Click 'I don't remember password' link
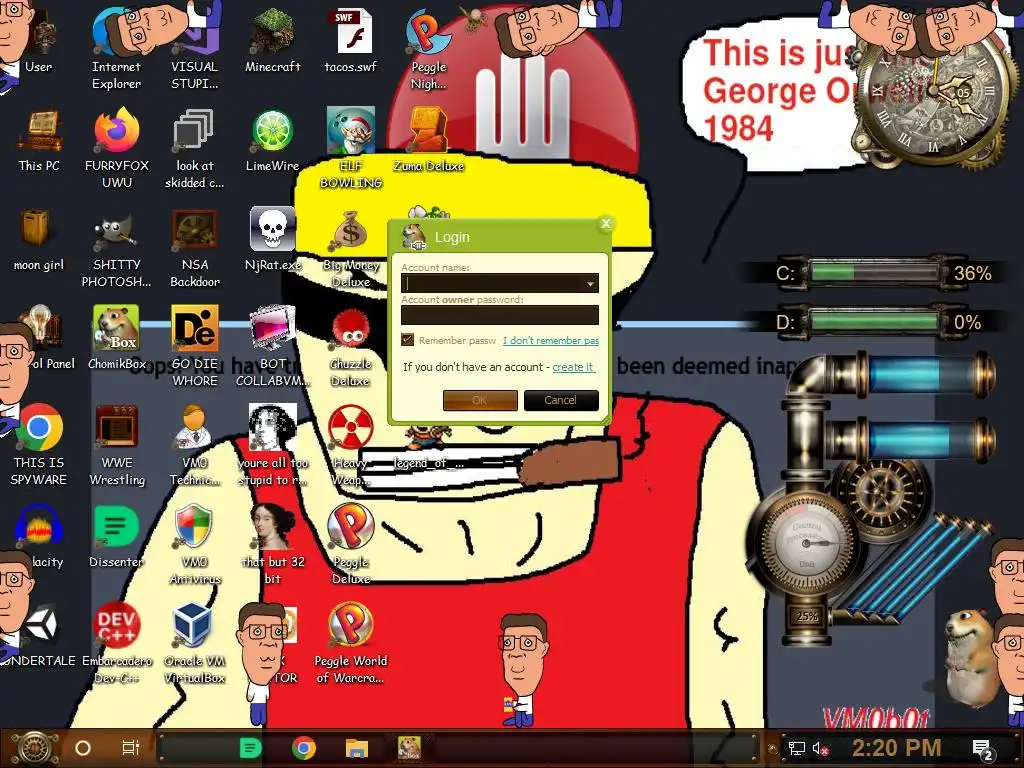Screen dimensions: 1024x768 click(551, 340)
